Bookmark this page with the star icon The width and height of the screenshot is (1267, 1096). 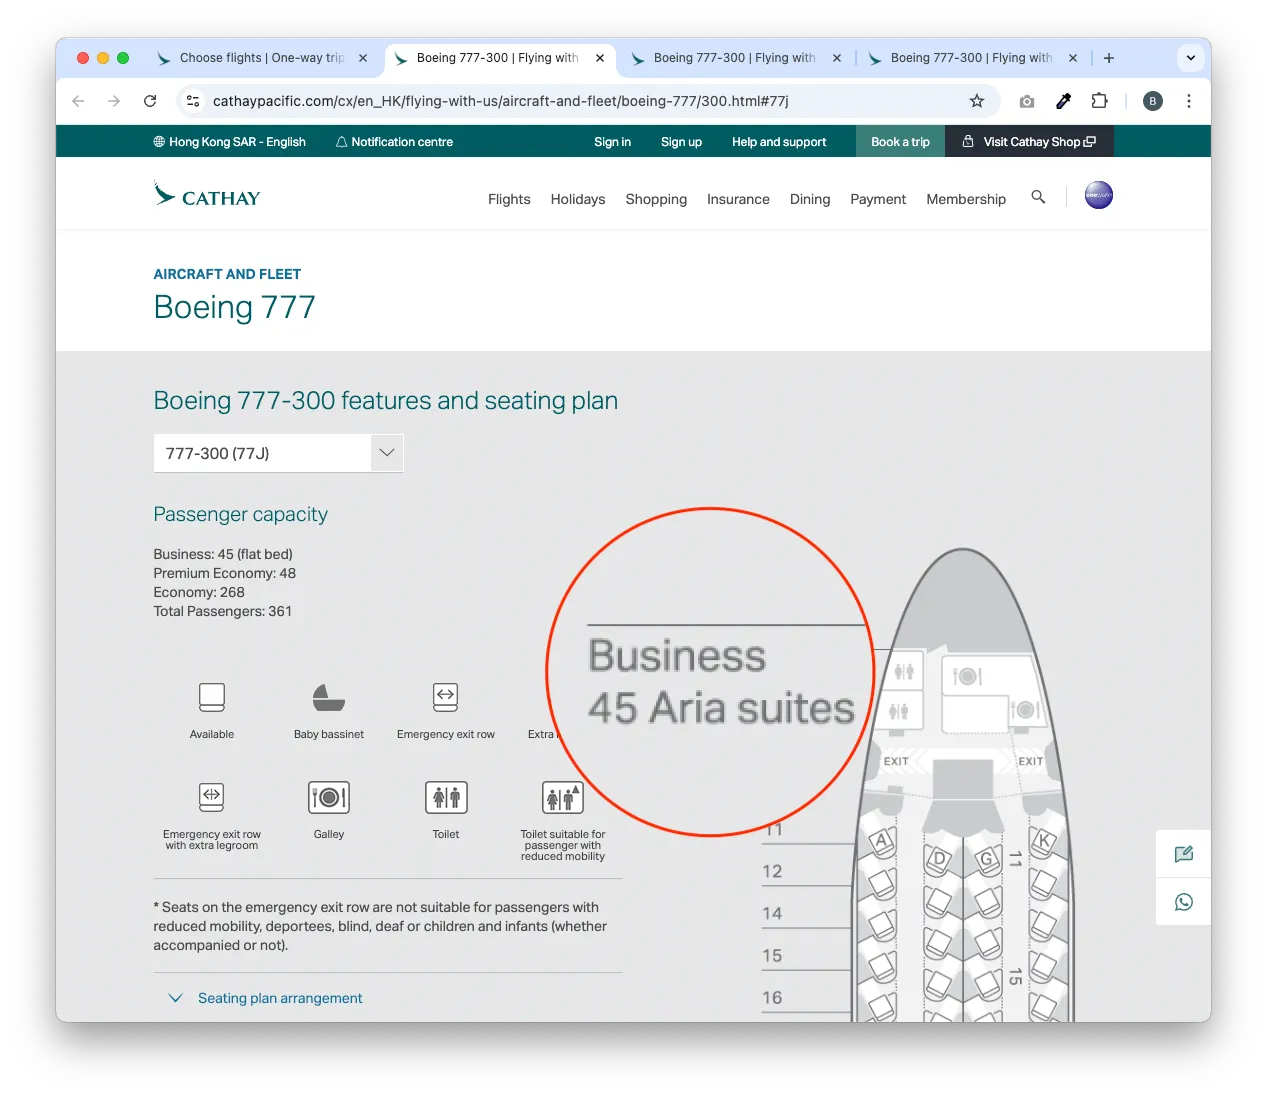977,101
